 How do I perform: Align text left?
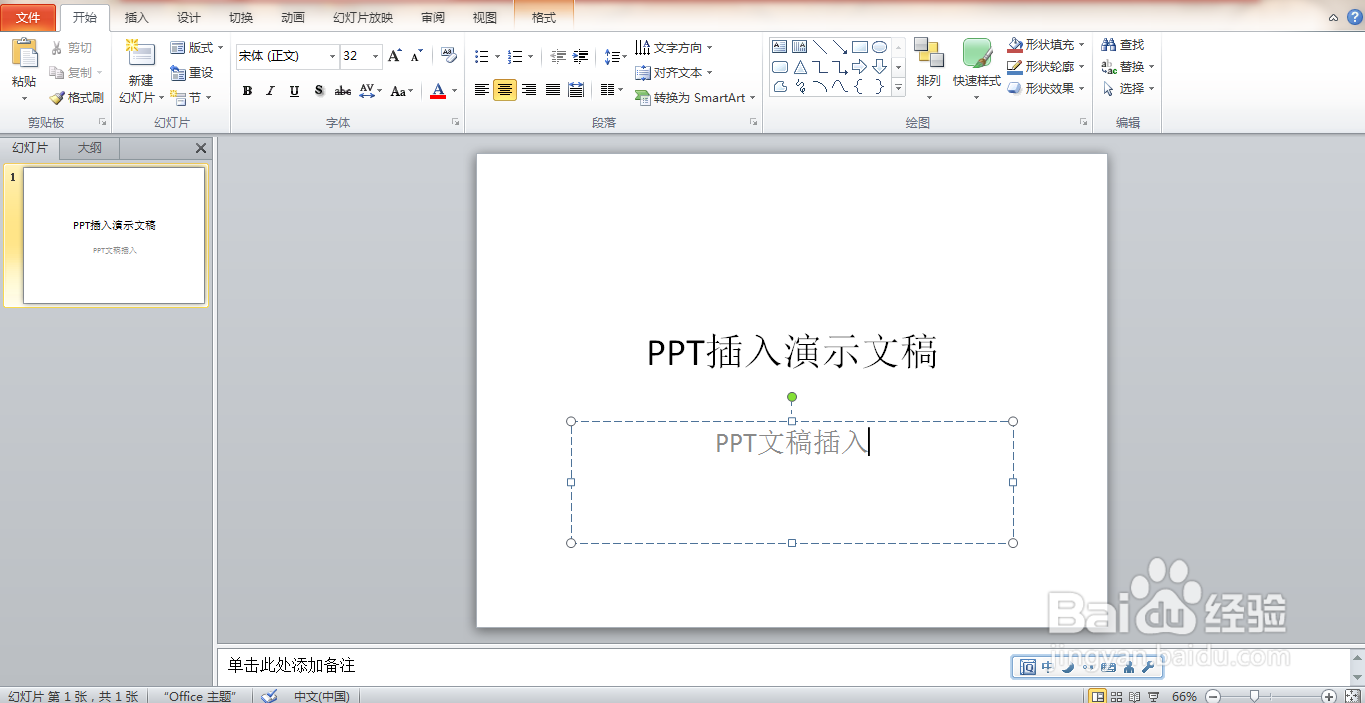coord(481,90)
